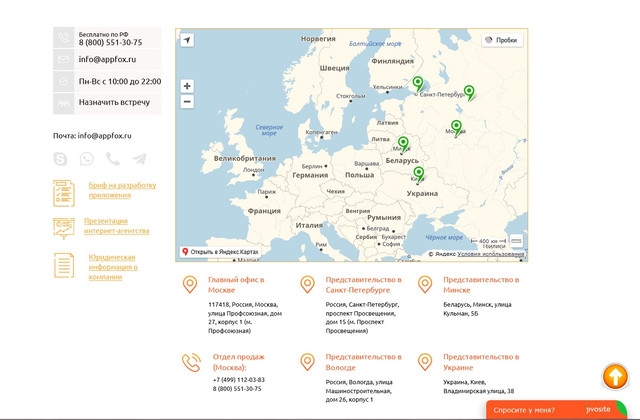Viewport: 640px width, 420px height.
Task: Zoom out the map with minus button
Action: [x=187, y=102]
